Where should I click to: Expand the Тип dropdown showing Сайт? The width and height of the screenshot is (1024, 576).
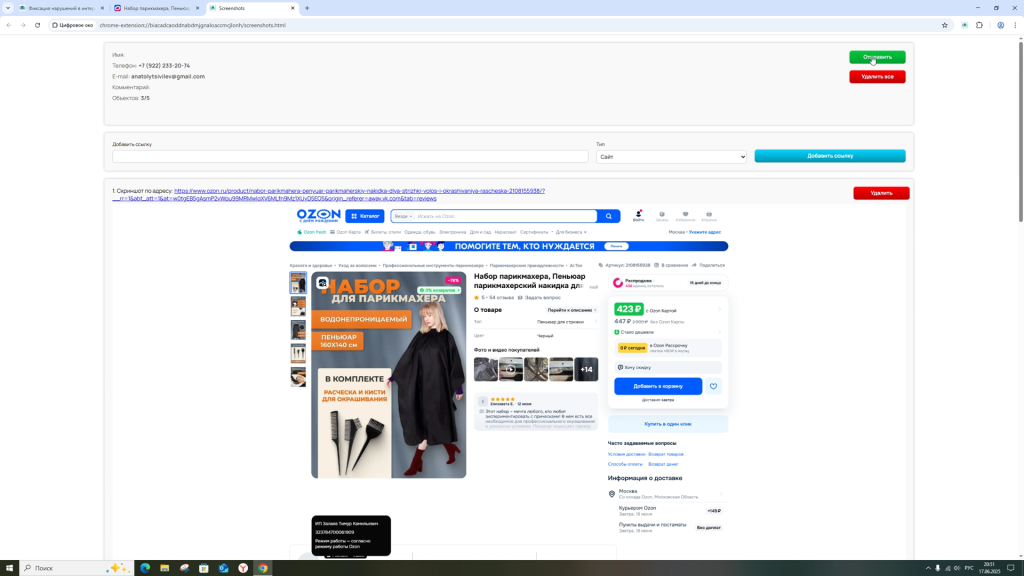[x=671, y=157]
